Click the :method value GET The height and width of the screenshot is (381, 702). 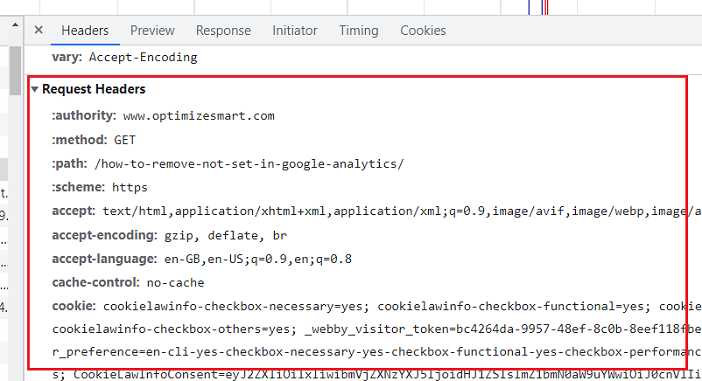pyautogui.click(x=124, y=140)
